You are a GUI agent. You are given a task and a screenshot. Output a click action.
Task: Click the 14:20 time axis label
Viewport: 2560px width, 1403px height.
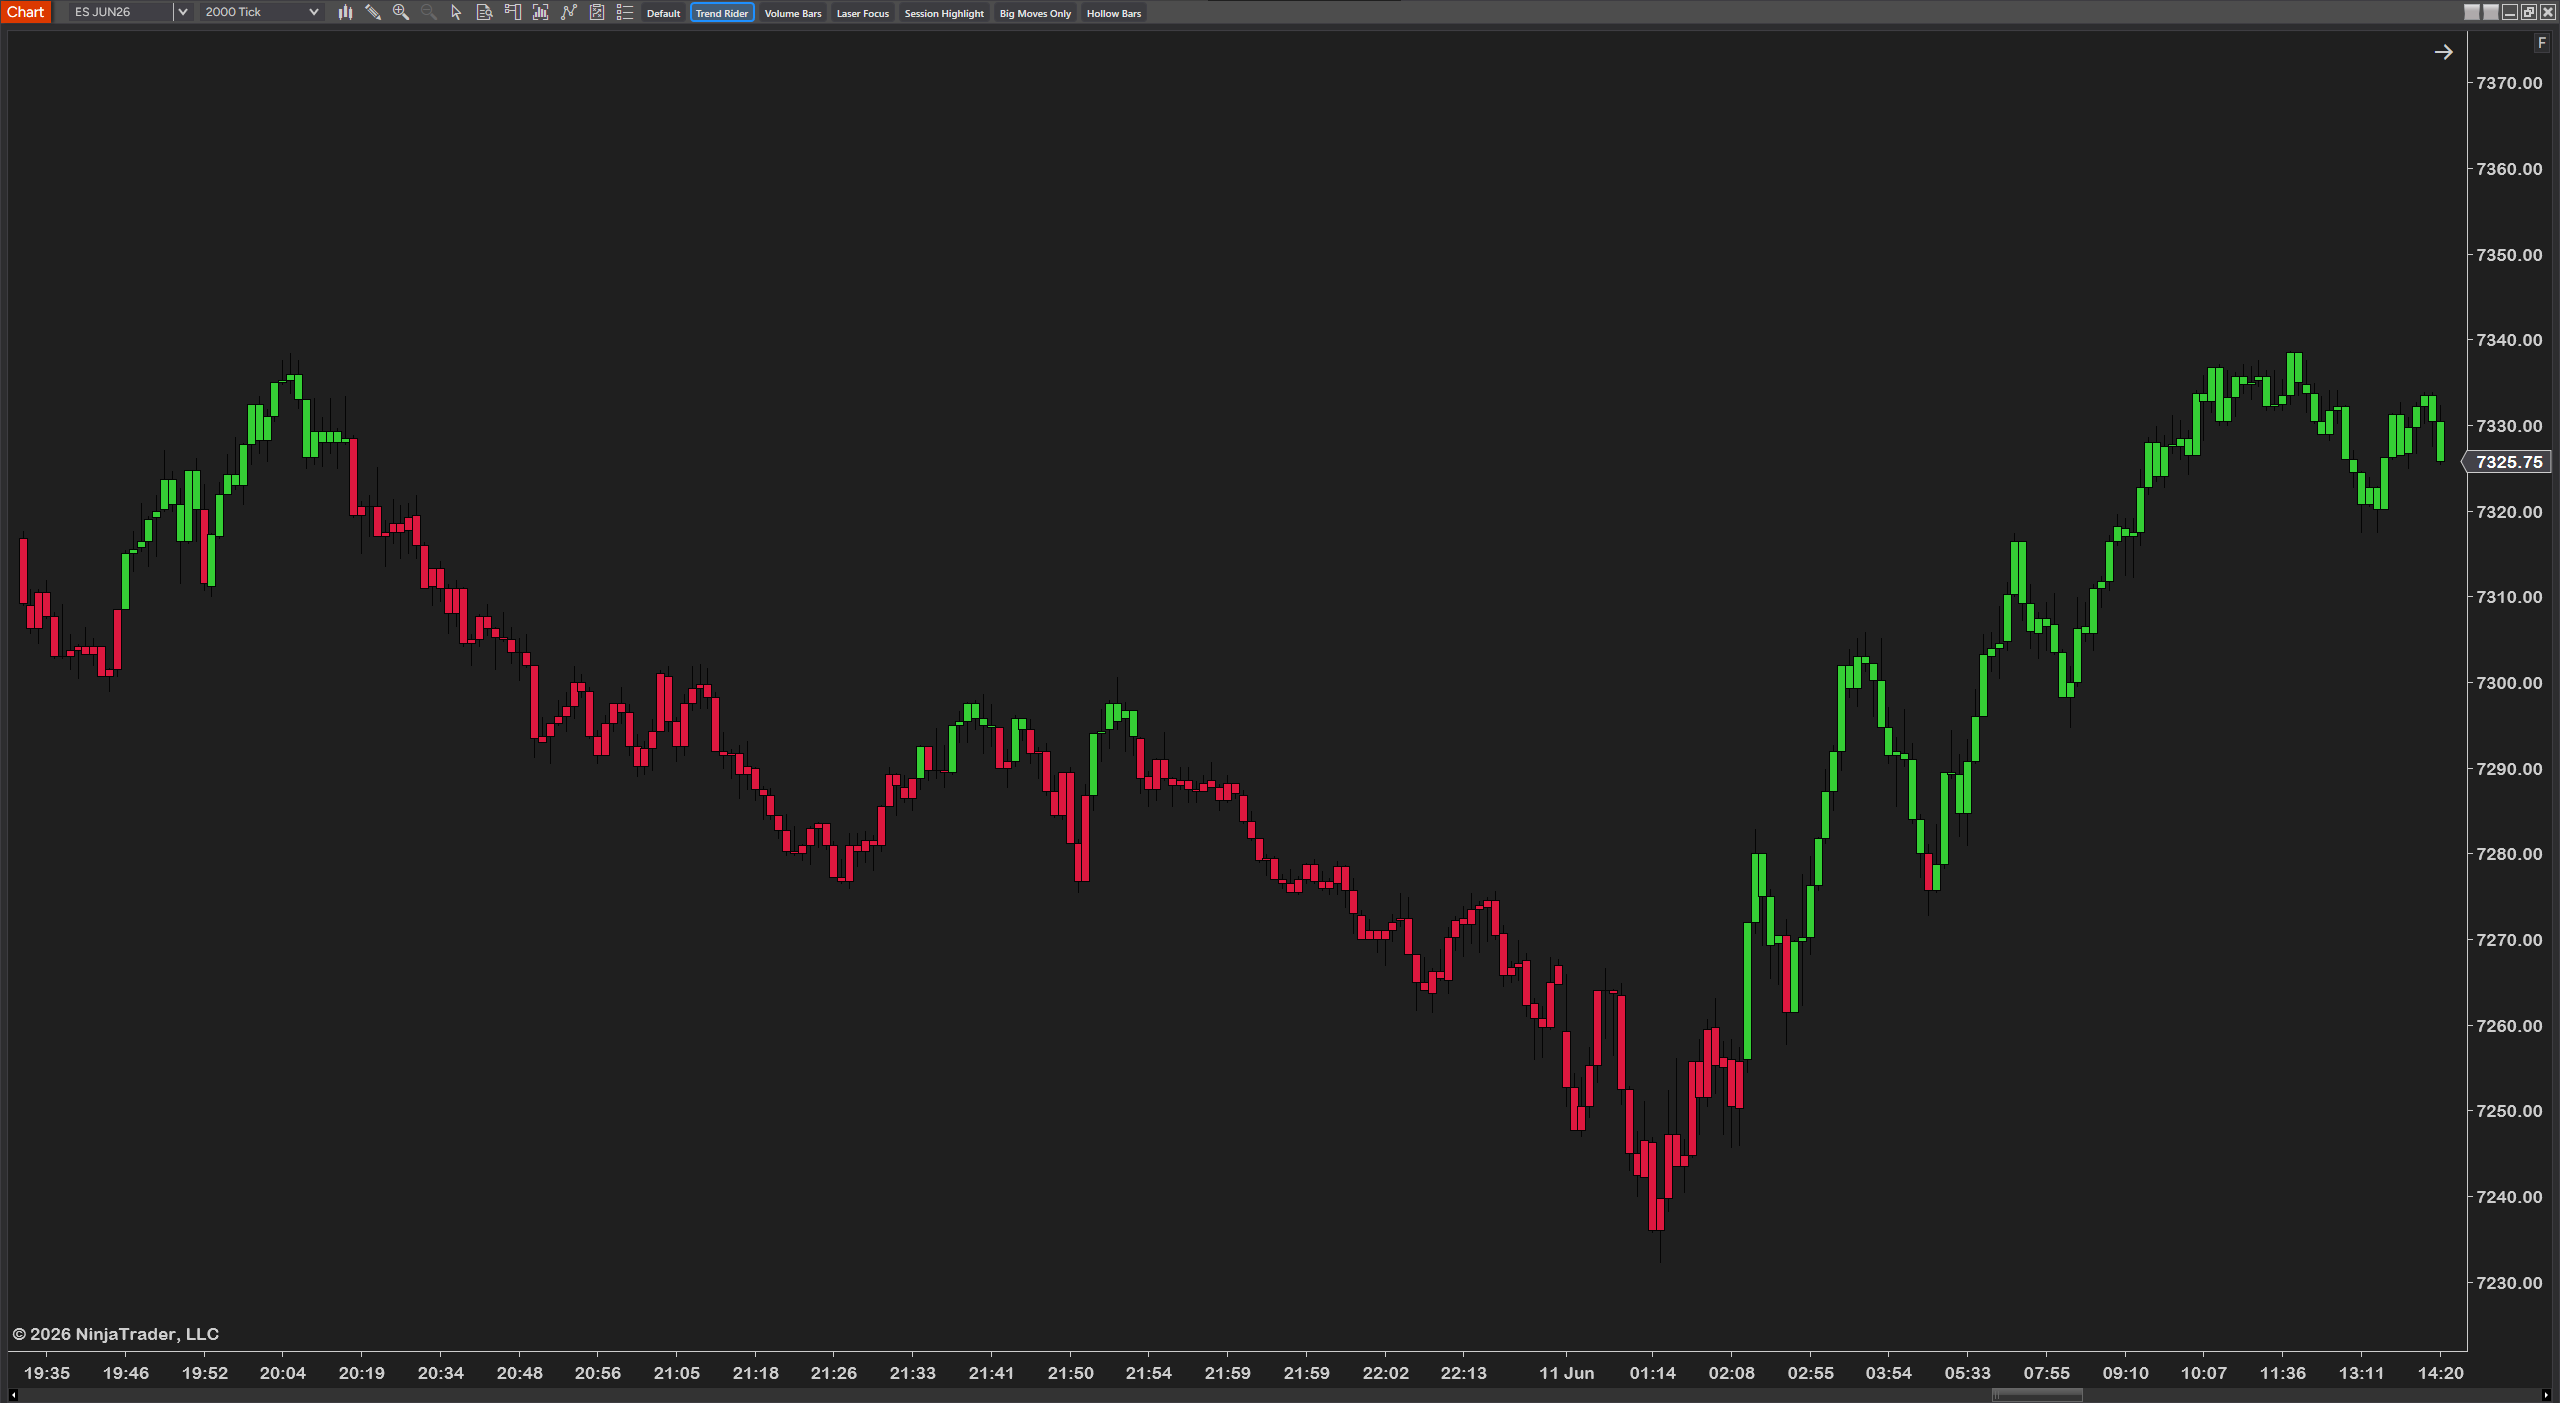2440,1373
